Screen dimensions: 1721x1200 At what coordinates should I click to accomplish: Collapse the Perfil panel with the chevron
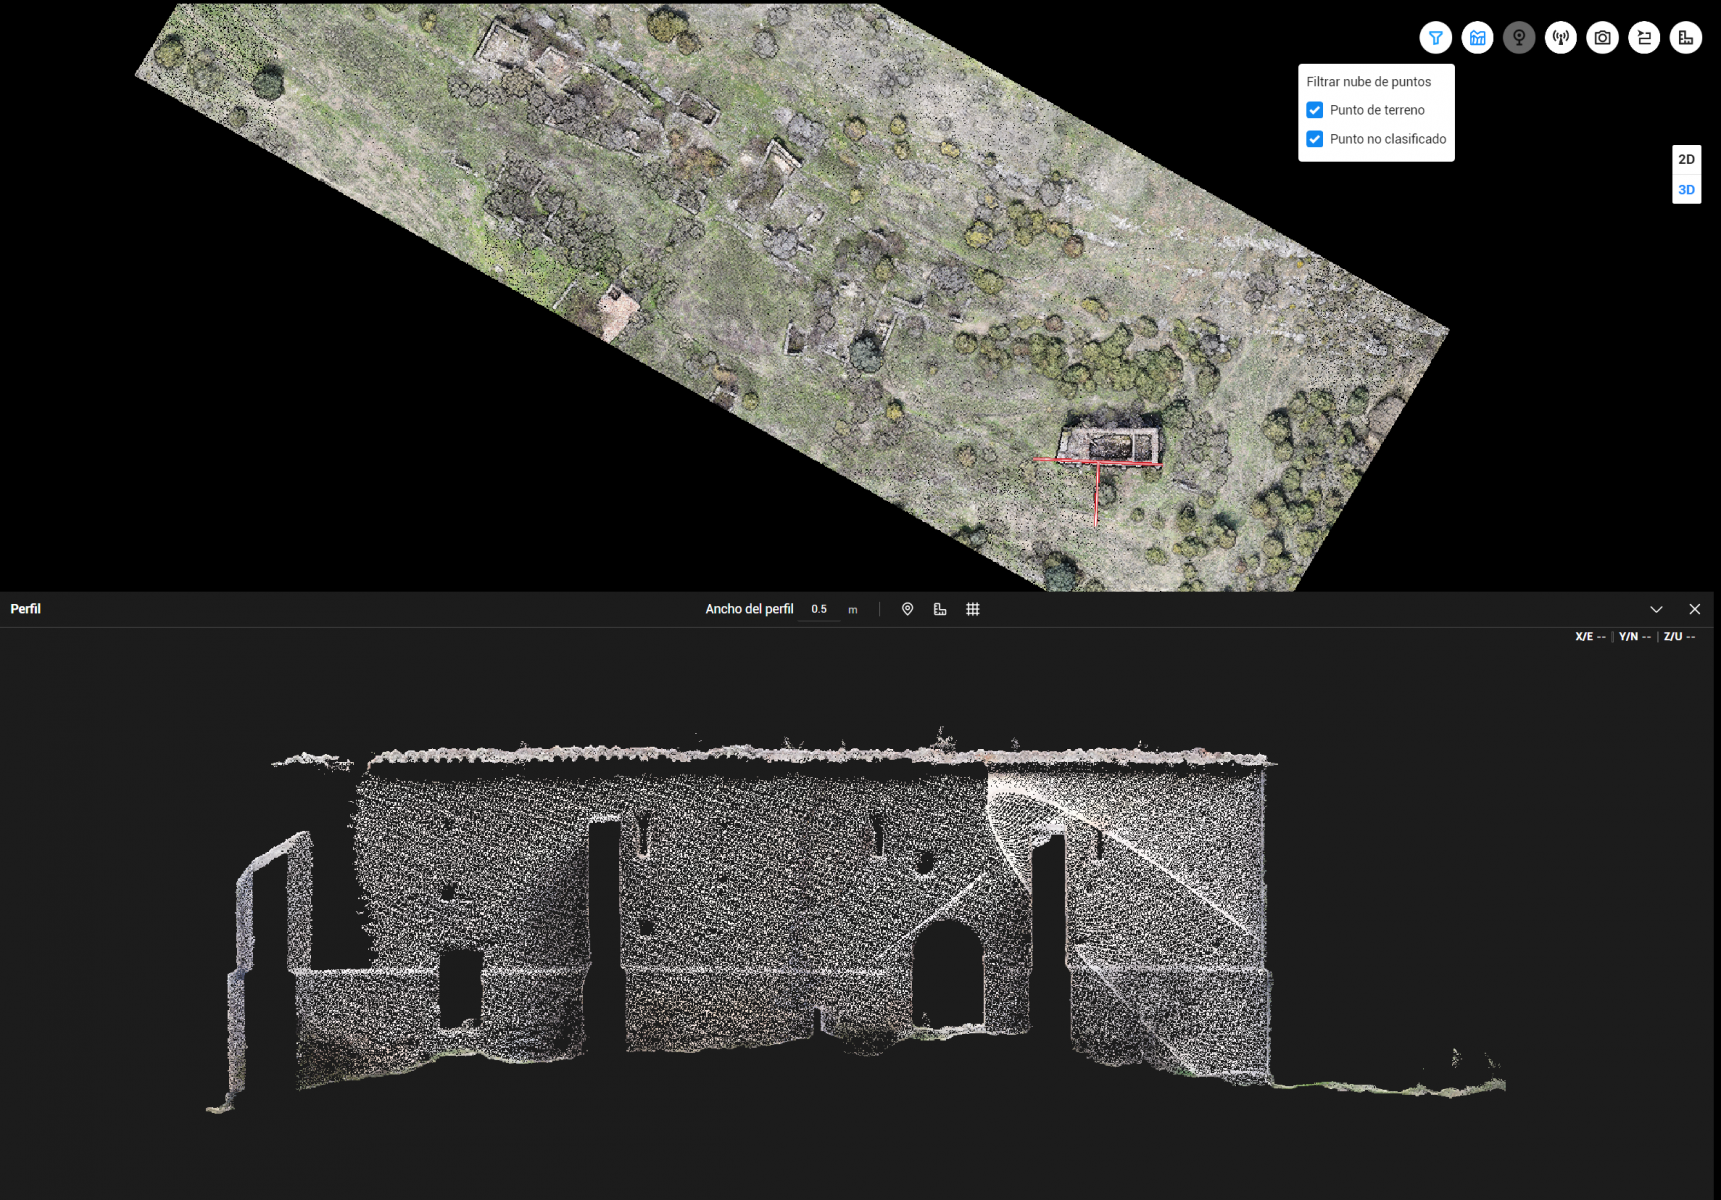pos(1656,609)
